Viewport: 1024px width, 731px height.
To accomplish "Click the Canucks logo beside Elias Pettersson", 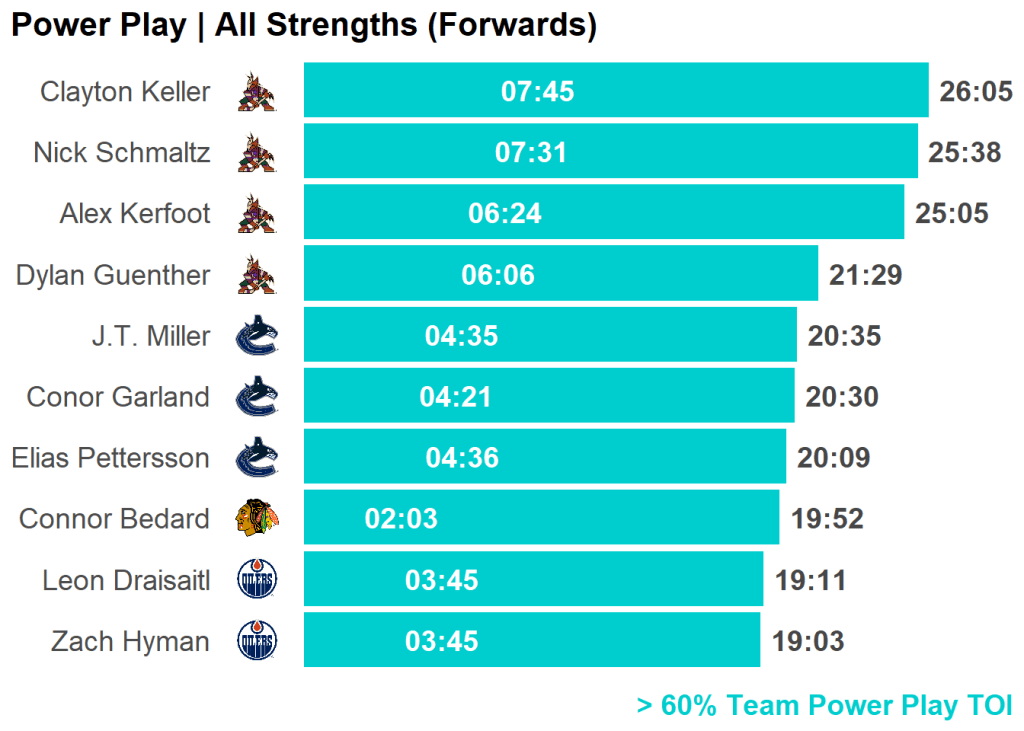I will pyautogui.click(x=257, y=459).
